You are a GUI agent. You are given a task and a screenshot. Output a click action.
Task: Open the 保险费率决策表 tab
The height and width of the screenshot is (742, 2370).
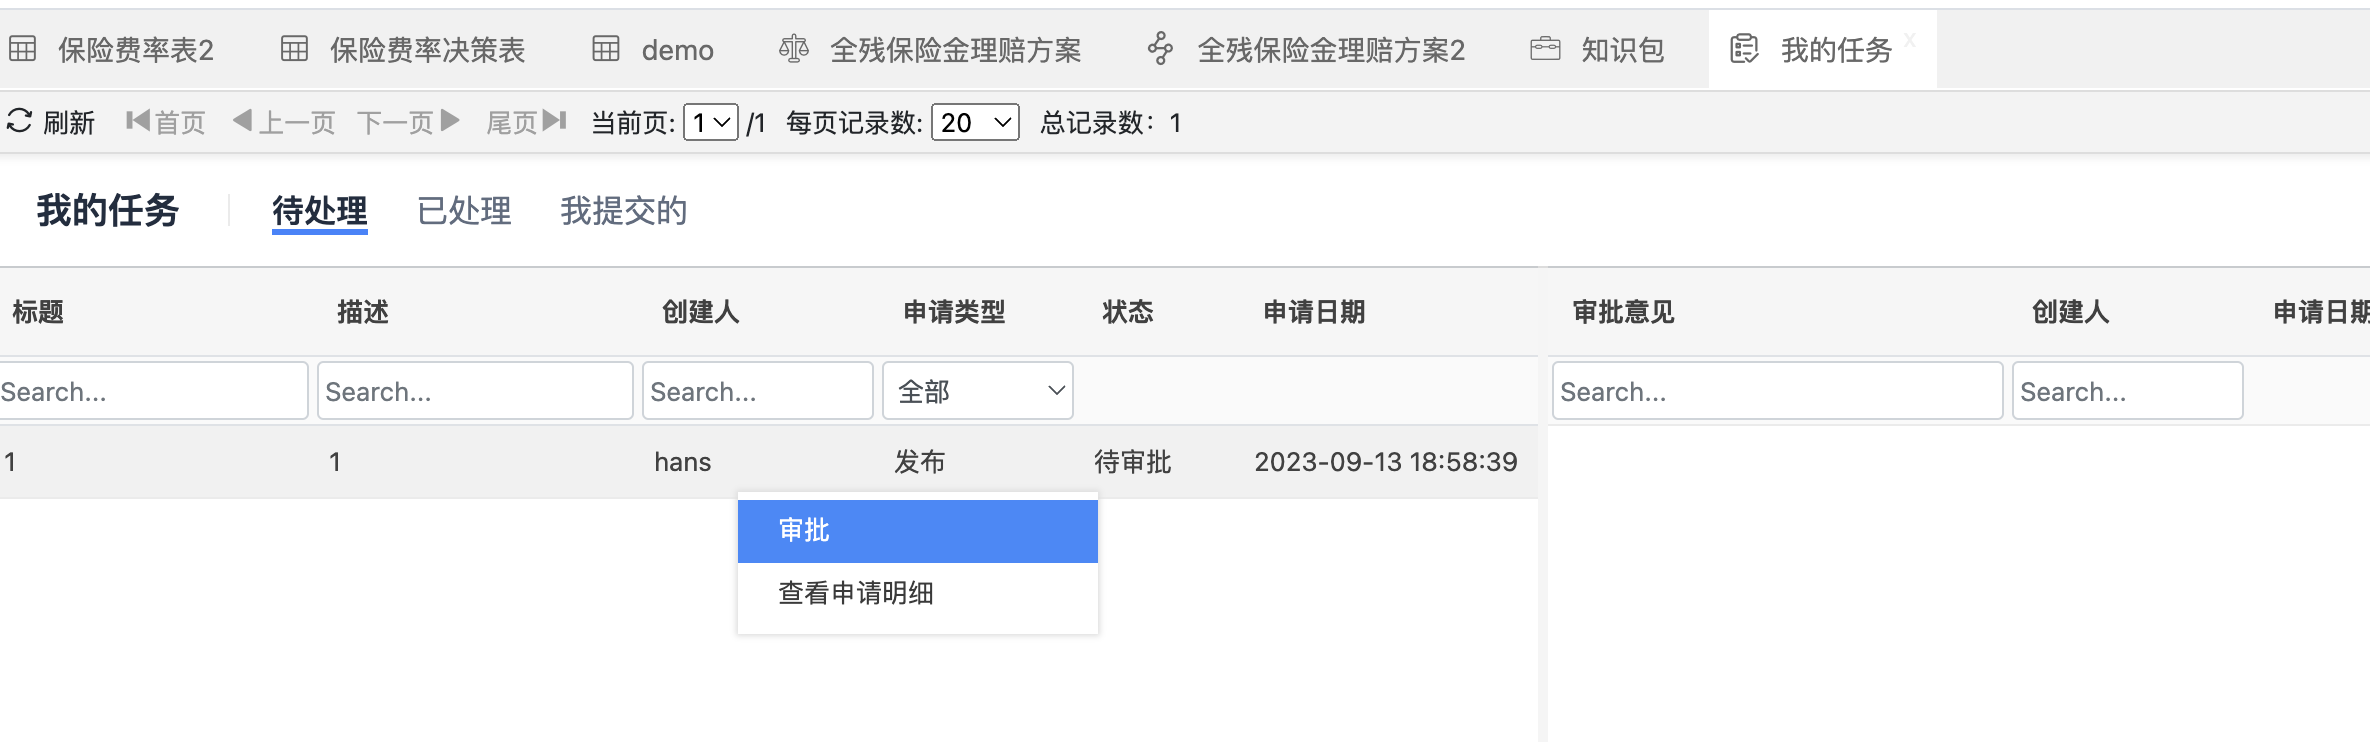click(x=427, y=50)
